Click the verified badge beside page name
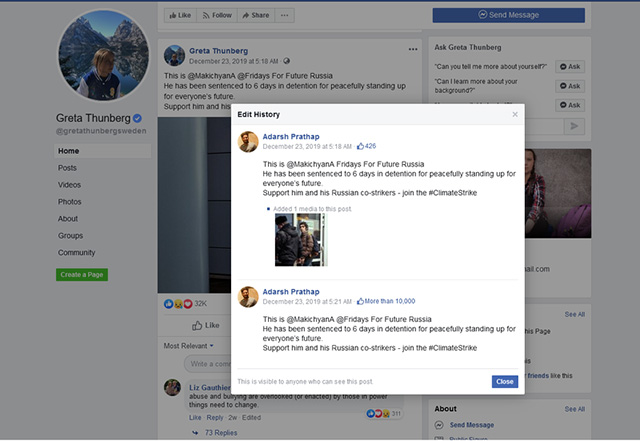The height and width of the screenshot is (441, 640). pos(138,118)
